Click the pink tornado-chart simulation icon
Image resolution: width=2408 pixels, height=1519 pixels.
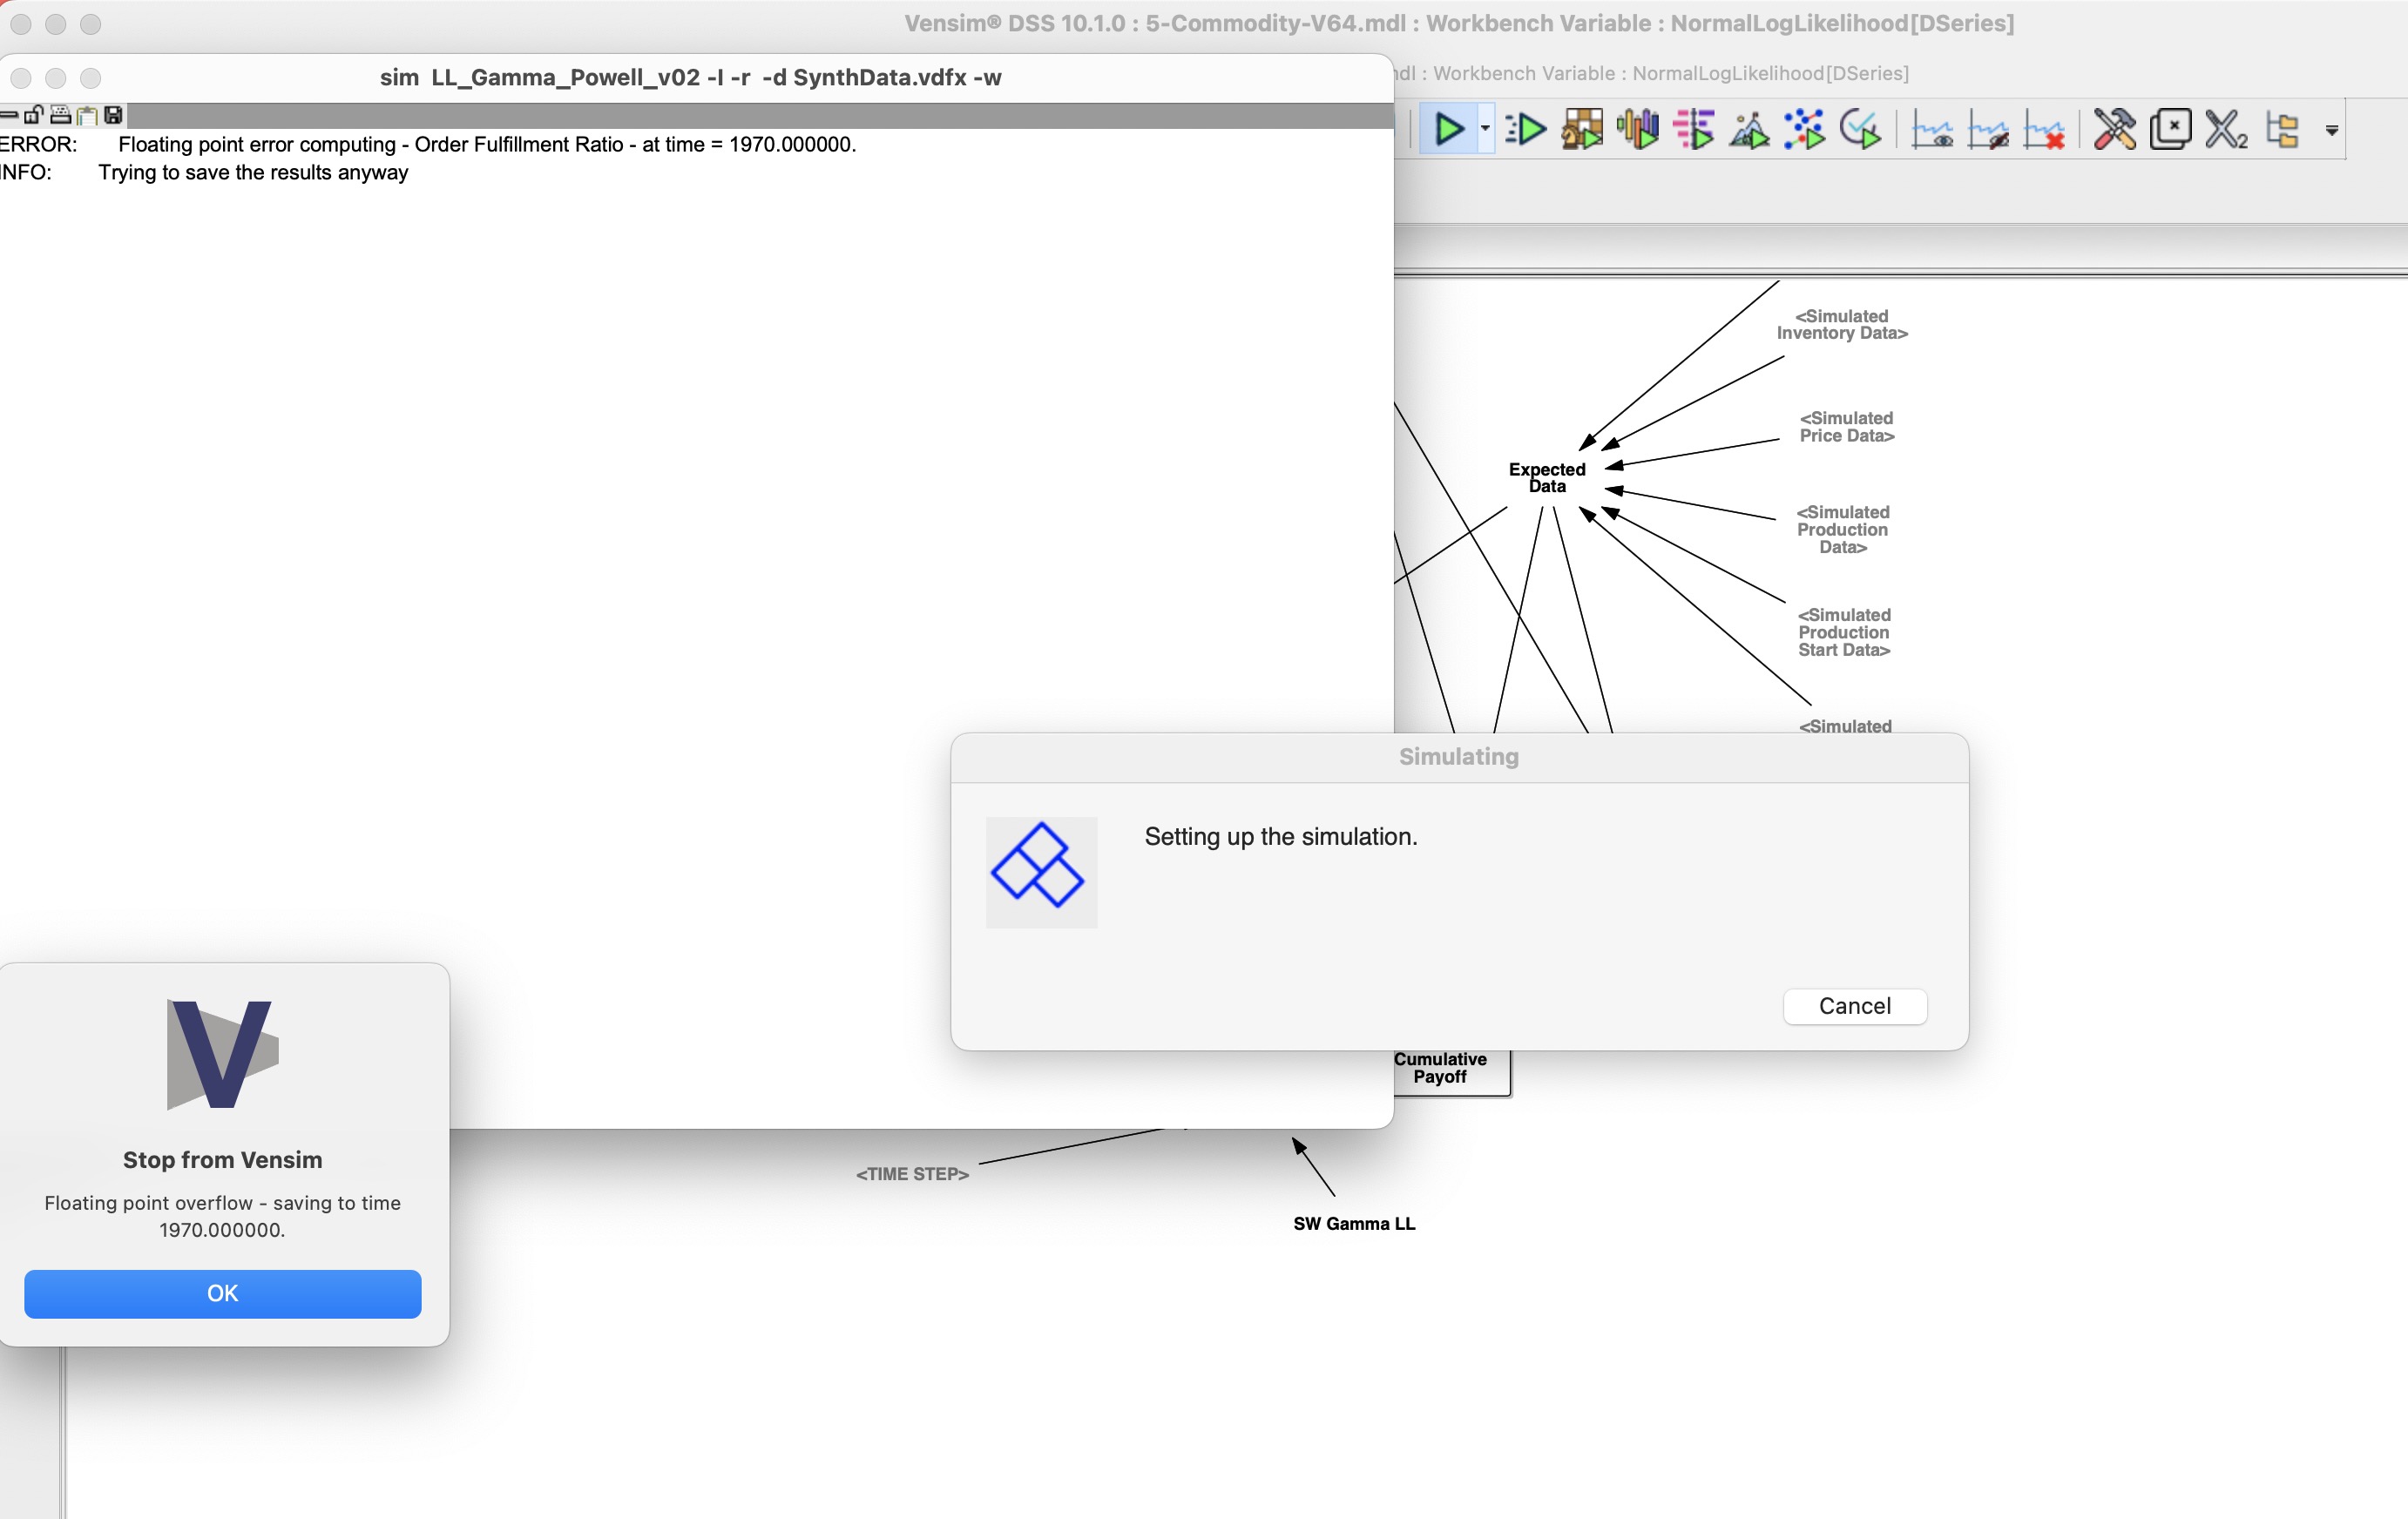(1694, 130)
